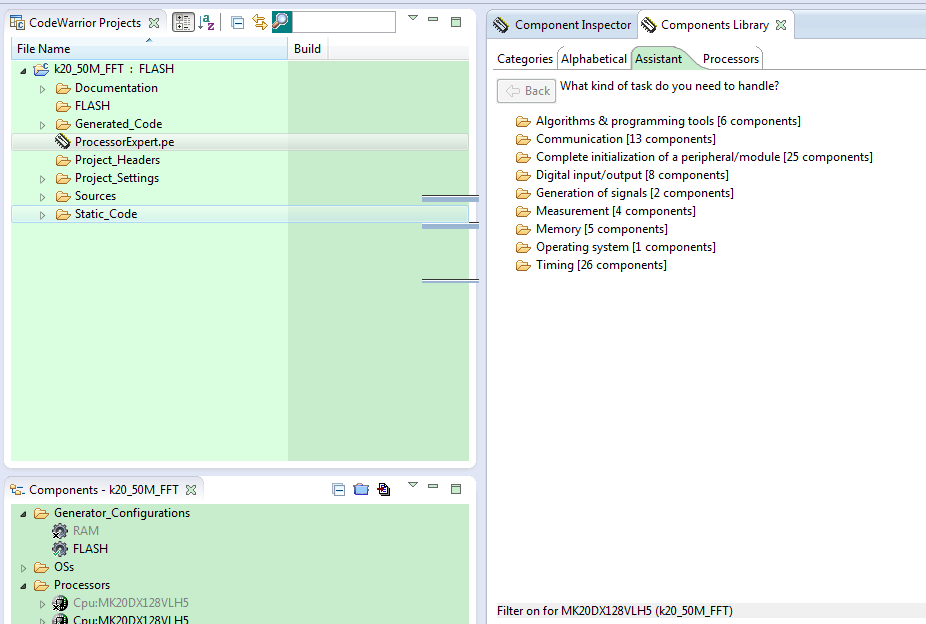Open Digital input/output [8 components] category
Image resolution: width=926 pixels, height=624 pixels.
tap(632, 175)
